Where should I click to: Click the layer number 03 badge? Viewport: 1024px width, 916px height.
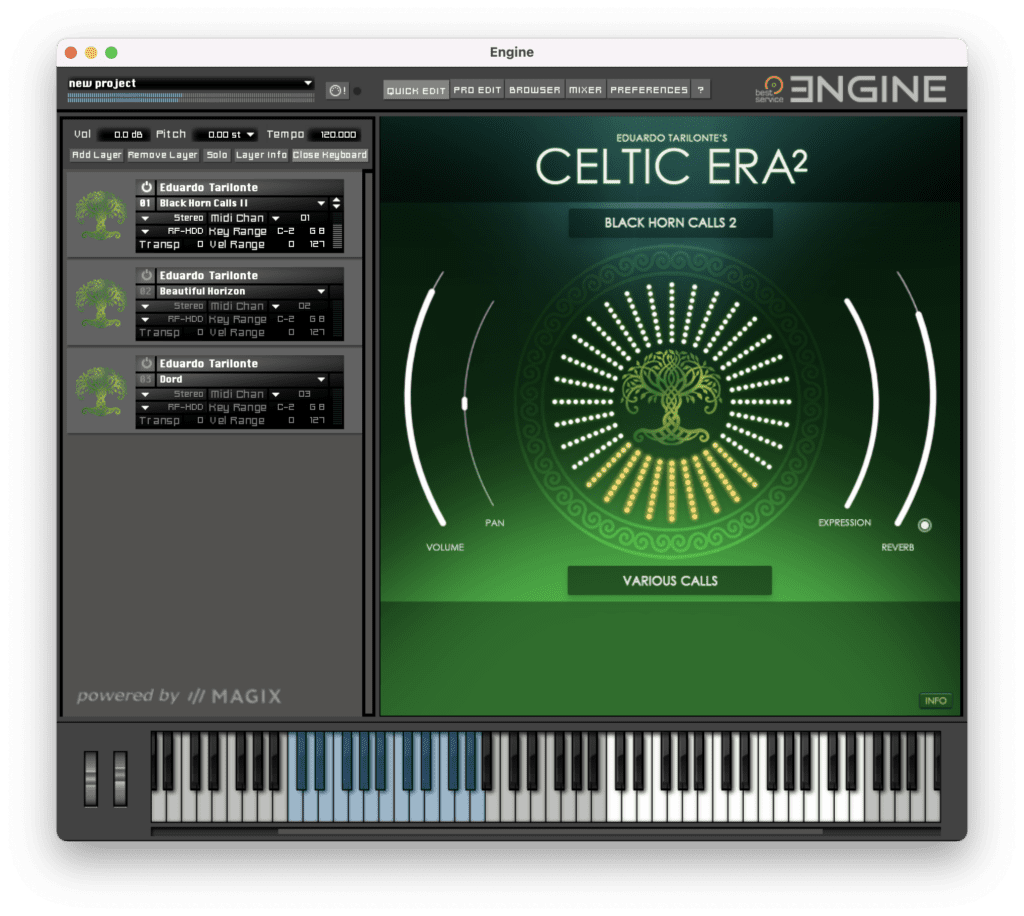coord(145,379)
